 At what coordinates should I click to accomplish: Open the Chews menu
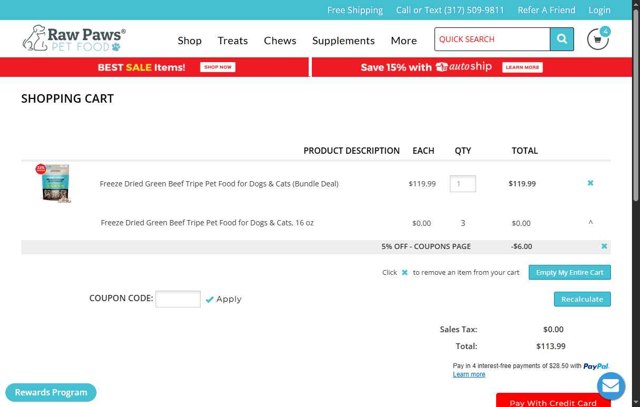(280, 40)
